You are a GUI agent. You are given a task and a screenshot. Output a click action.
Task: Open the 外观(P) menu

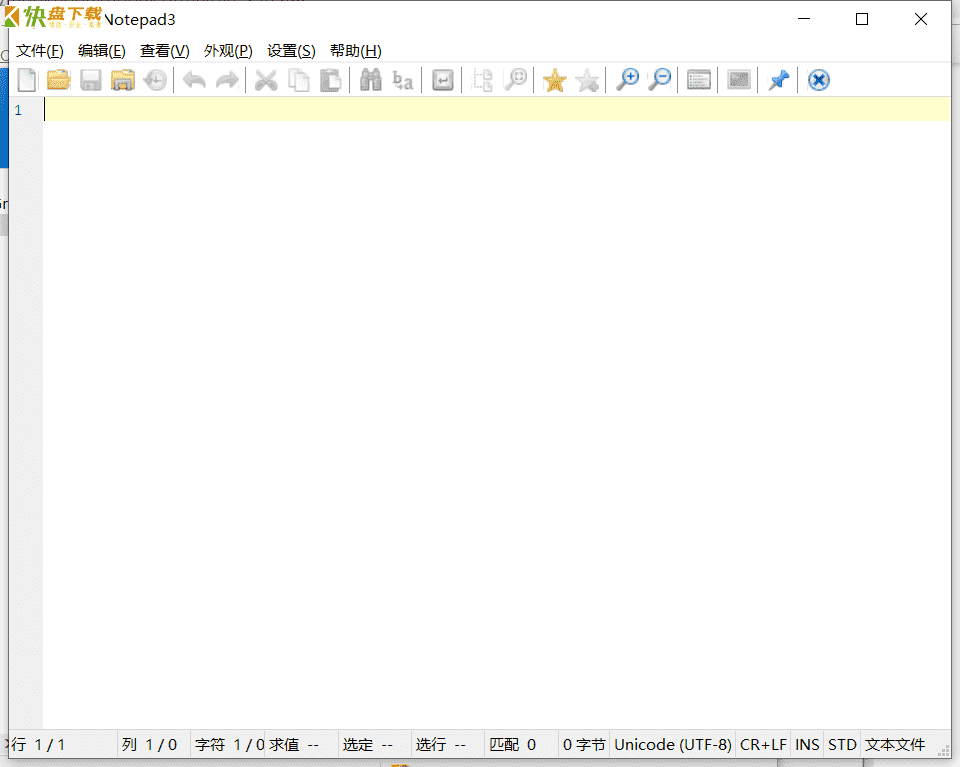(x=228, y=51)
